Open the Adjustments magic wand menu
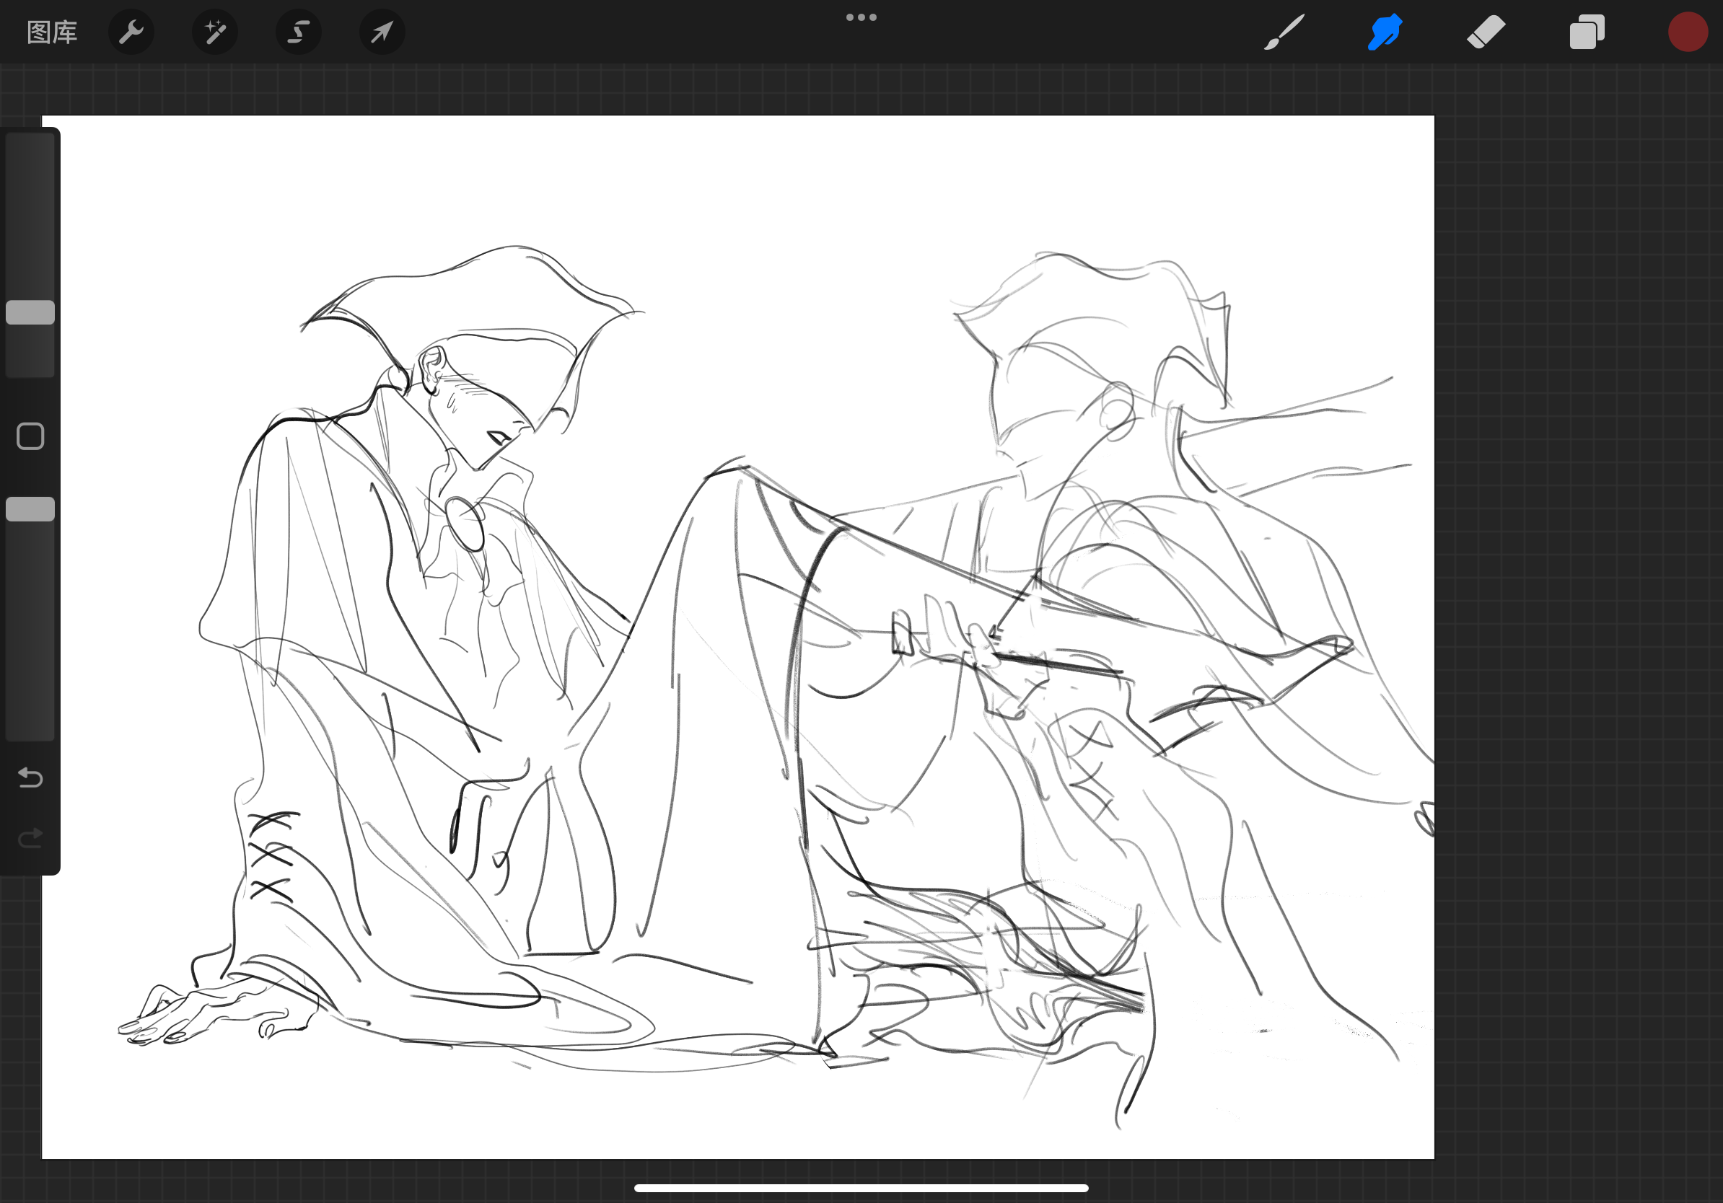The image size is (1723, 1203). point(215,32)
